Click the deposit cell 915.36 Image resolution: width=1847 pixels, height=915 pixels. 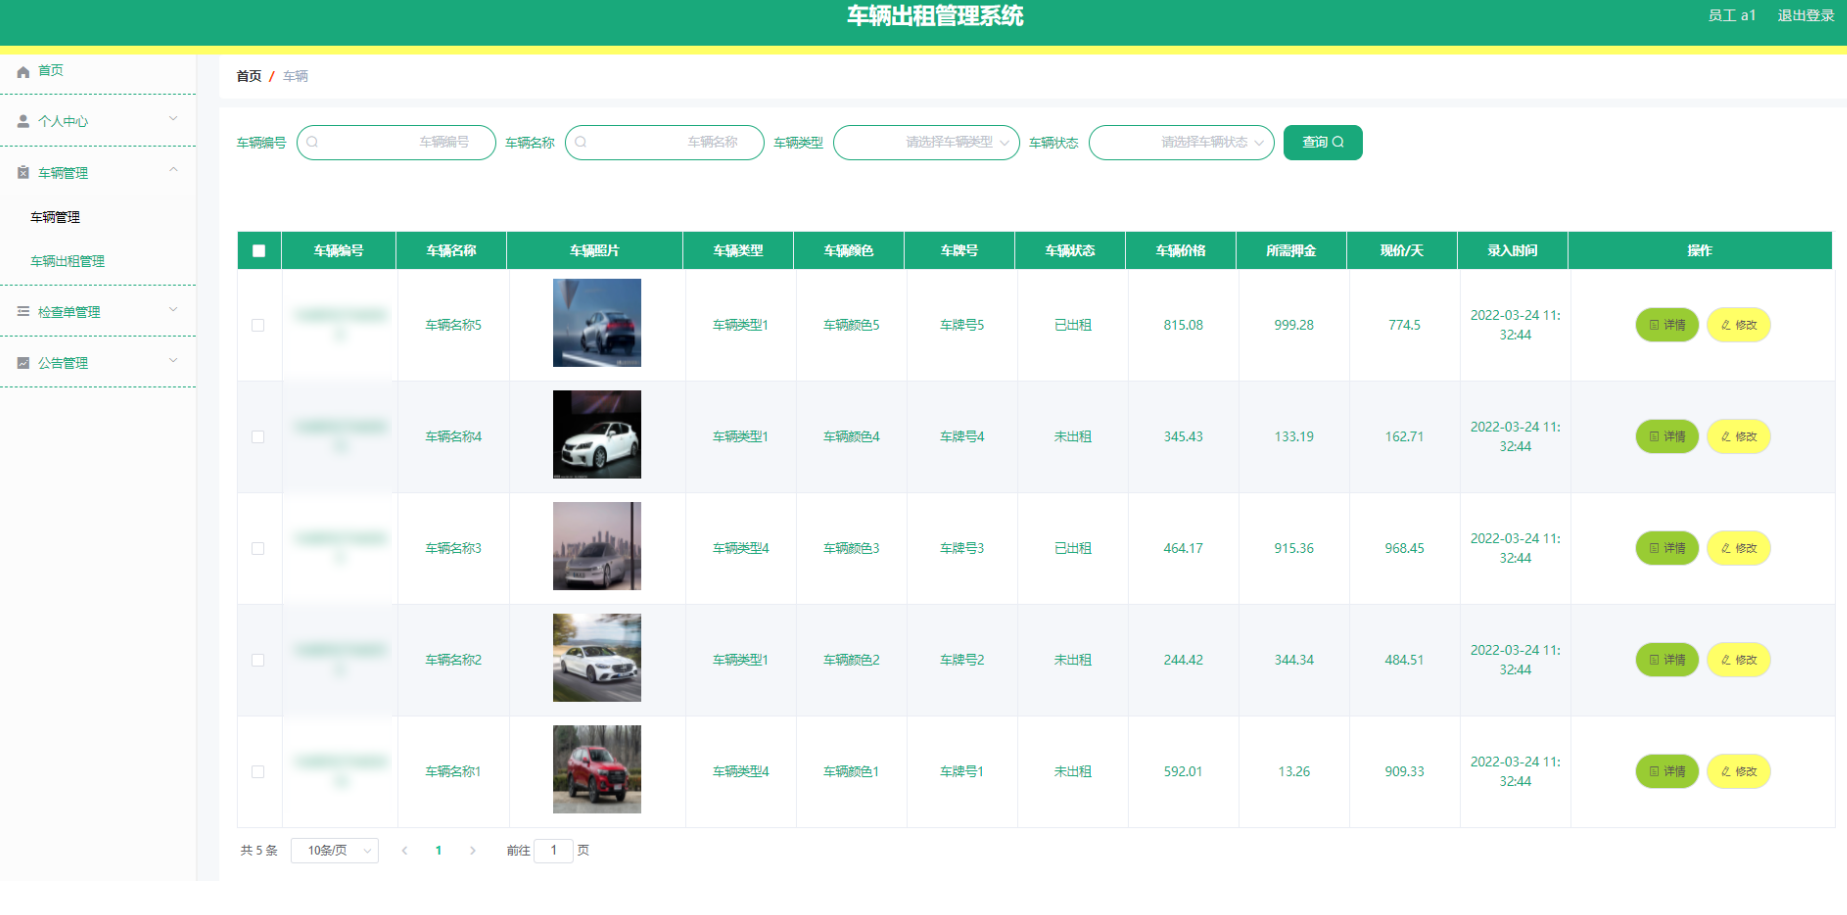[x=1294, y=548]
